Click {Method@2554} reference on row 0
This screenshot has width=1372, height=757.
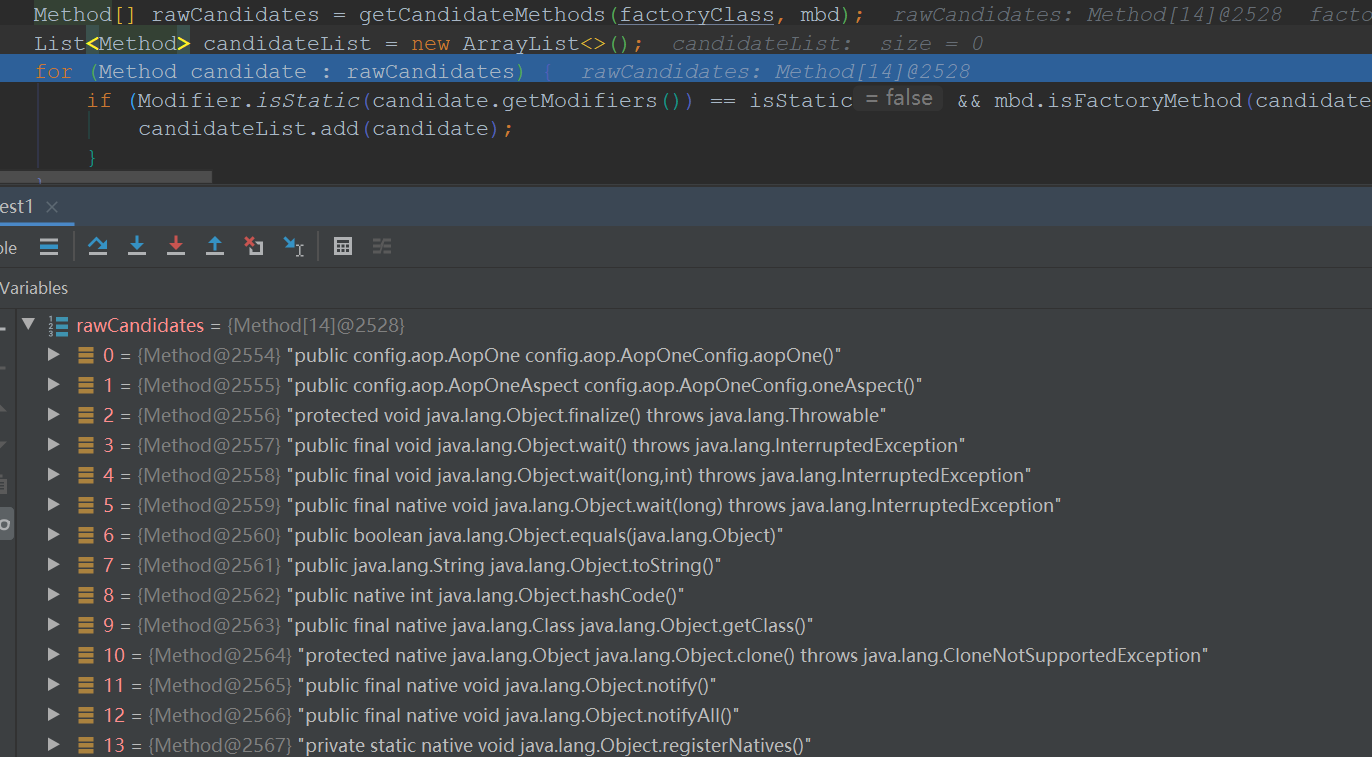209,355
